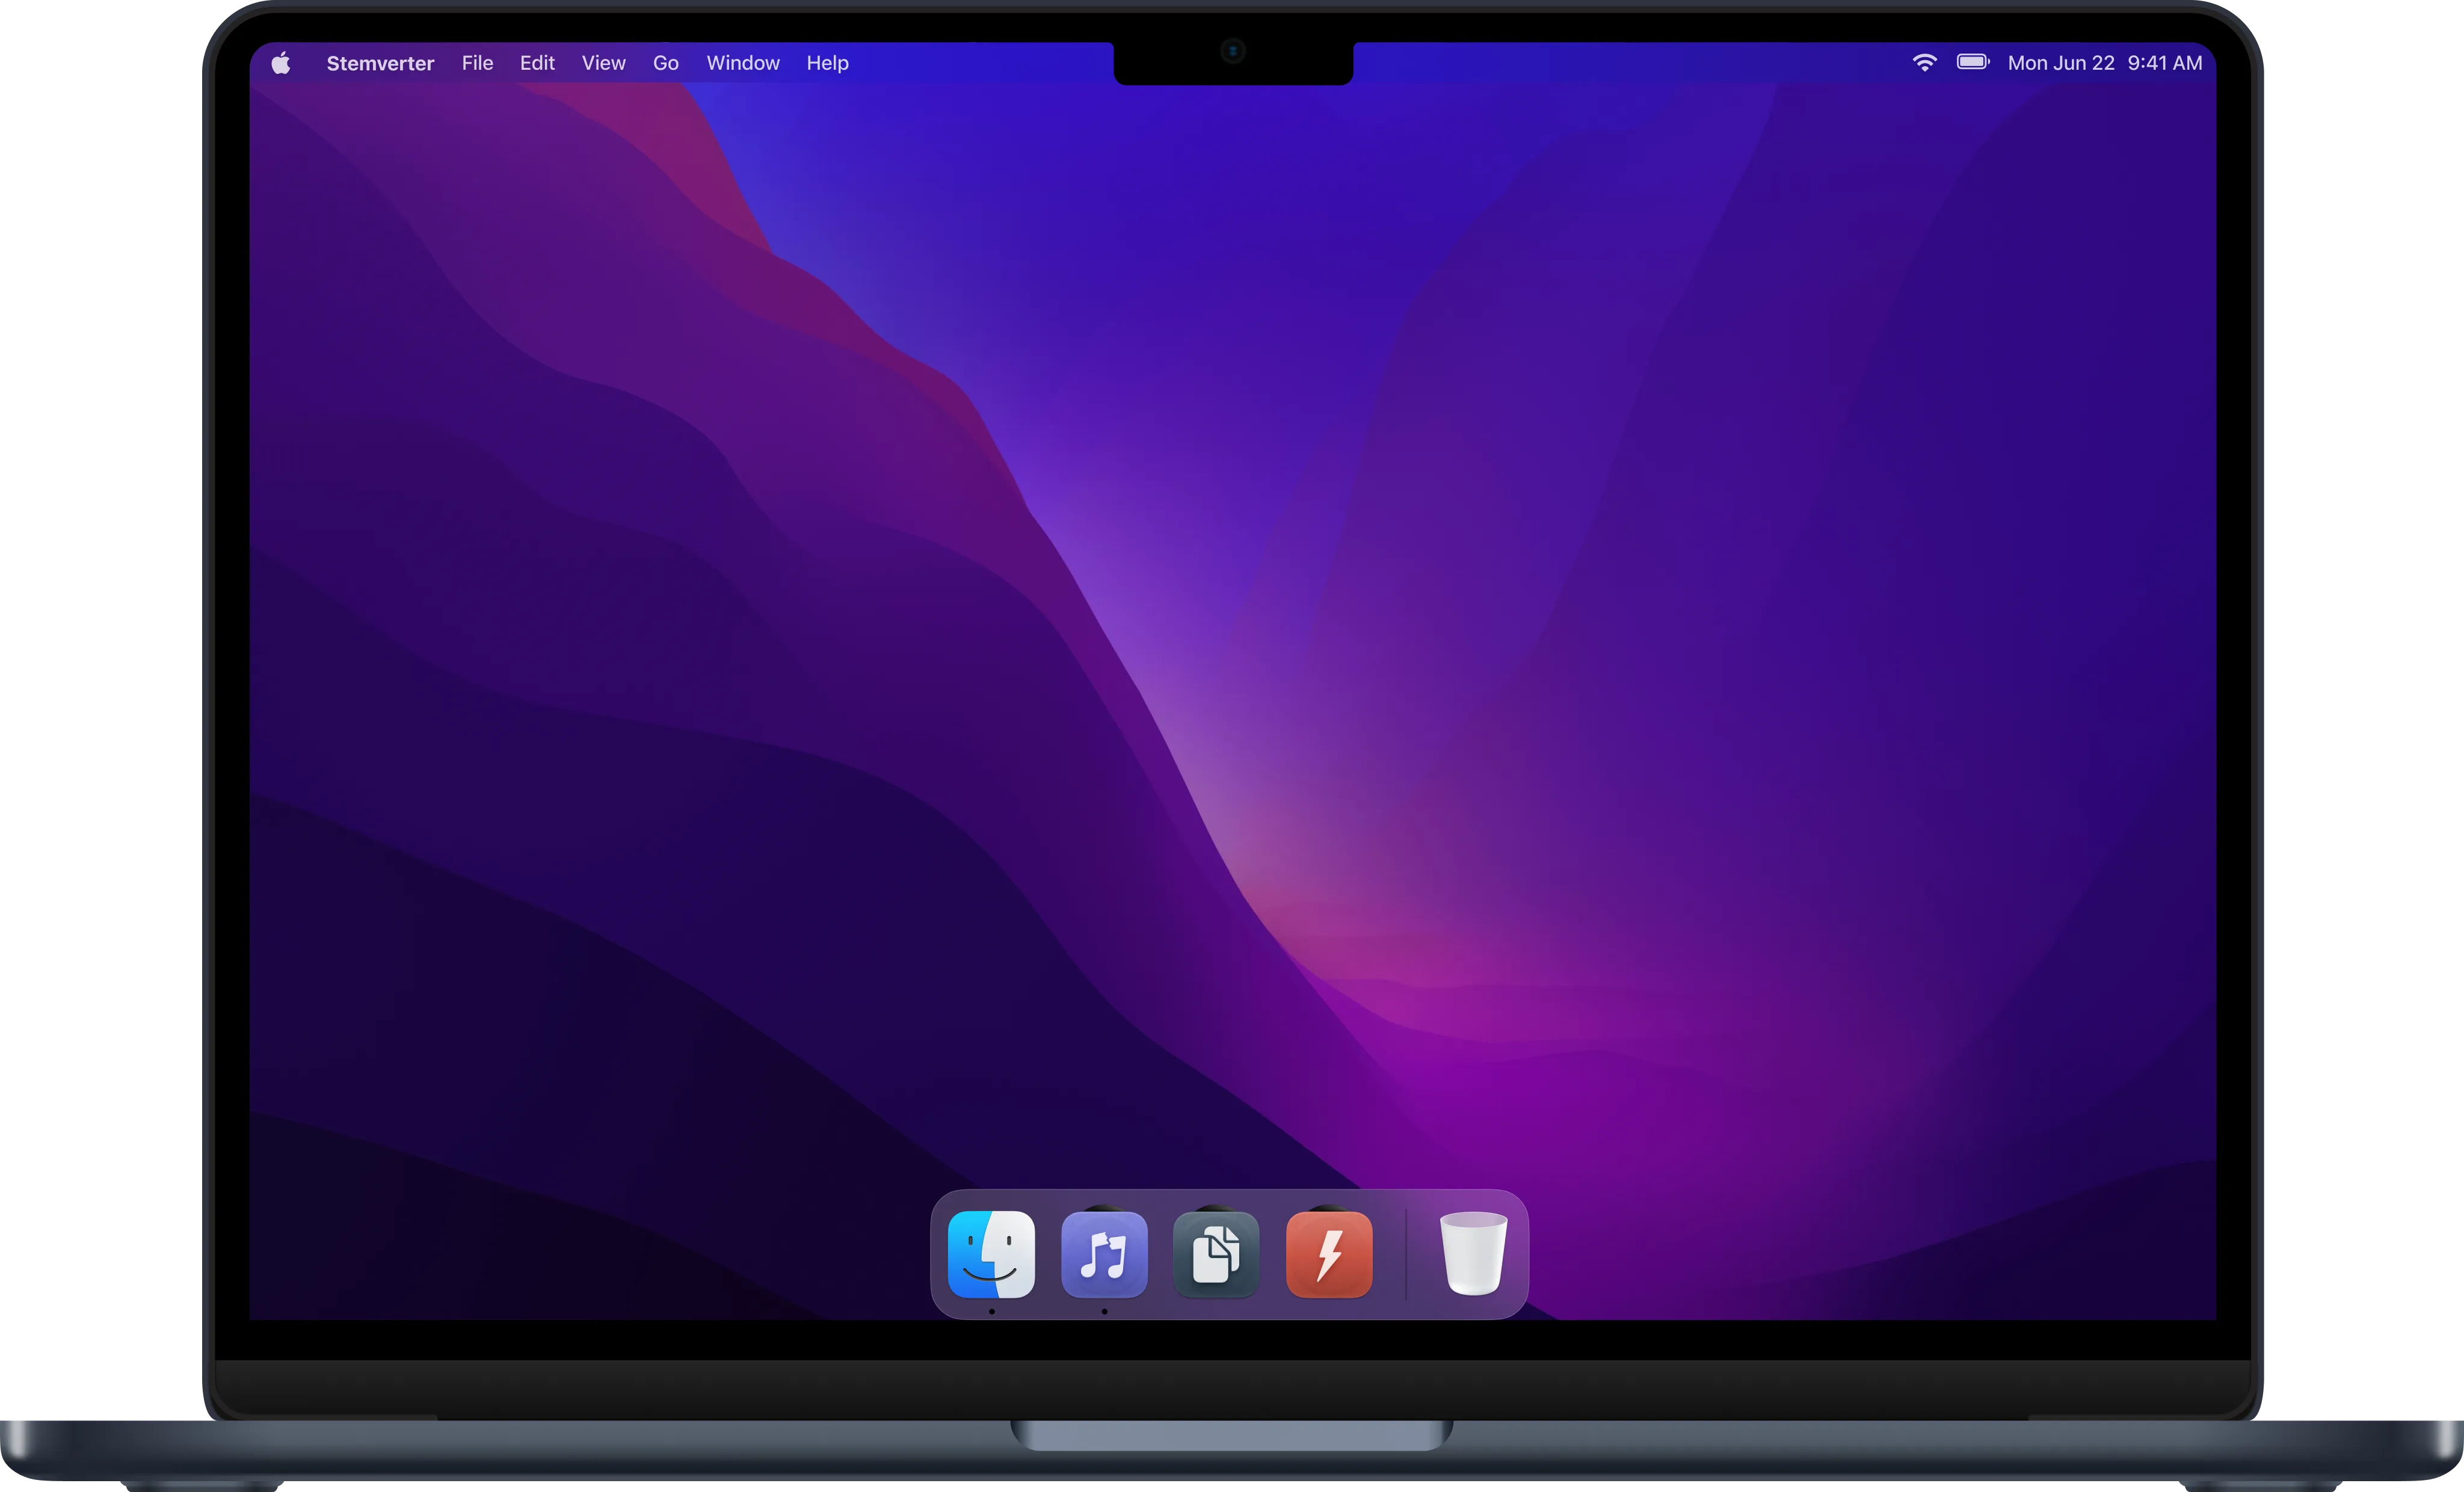Open the Stemverter application menu

380,62
